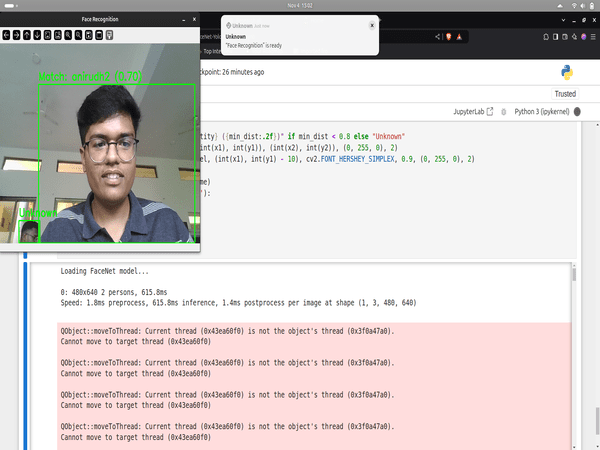Zoom out on the Face Recognition image
The width and height of the screenshot is (600, 450).
click(78, 35)
